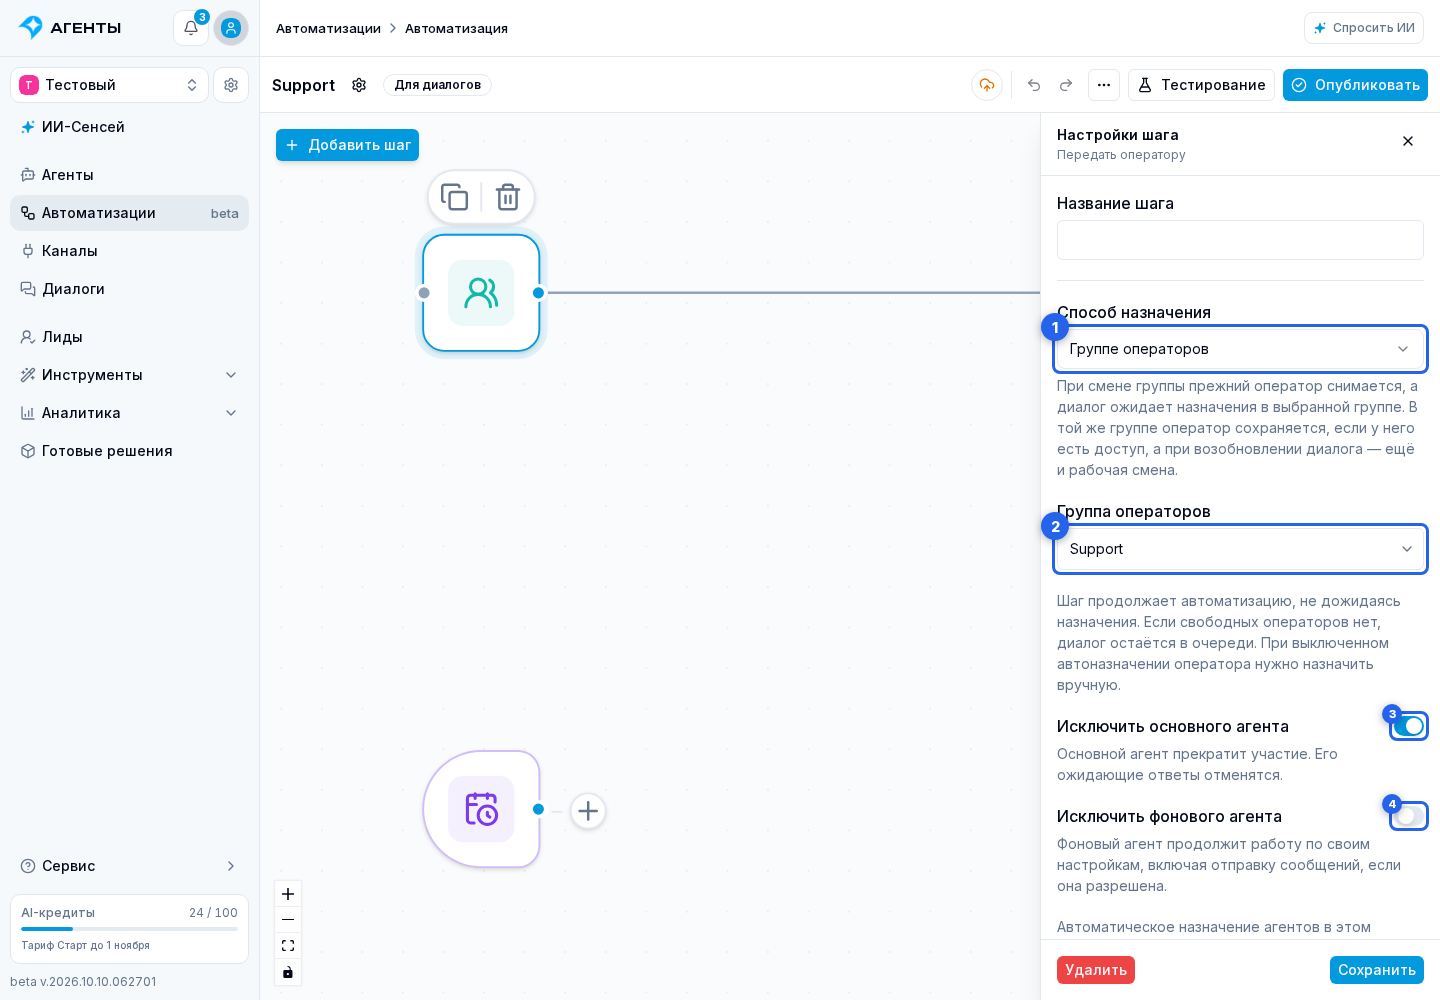The image size is (1440, 1000).
Task: Click the AI-кредиты progress bar
Action: pyautogui.click(x=129, y=929)
